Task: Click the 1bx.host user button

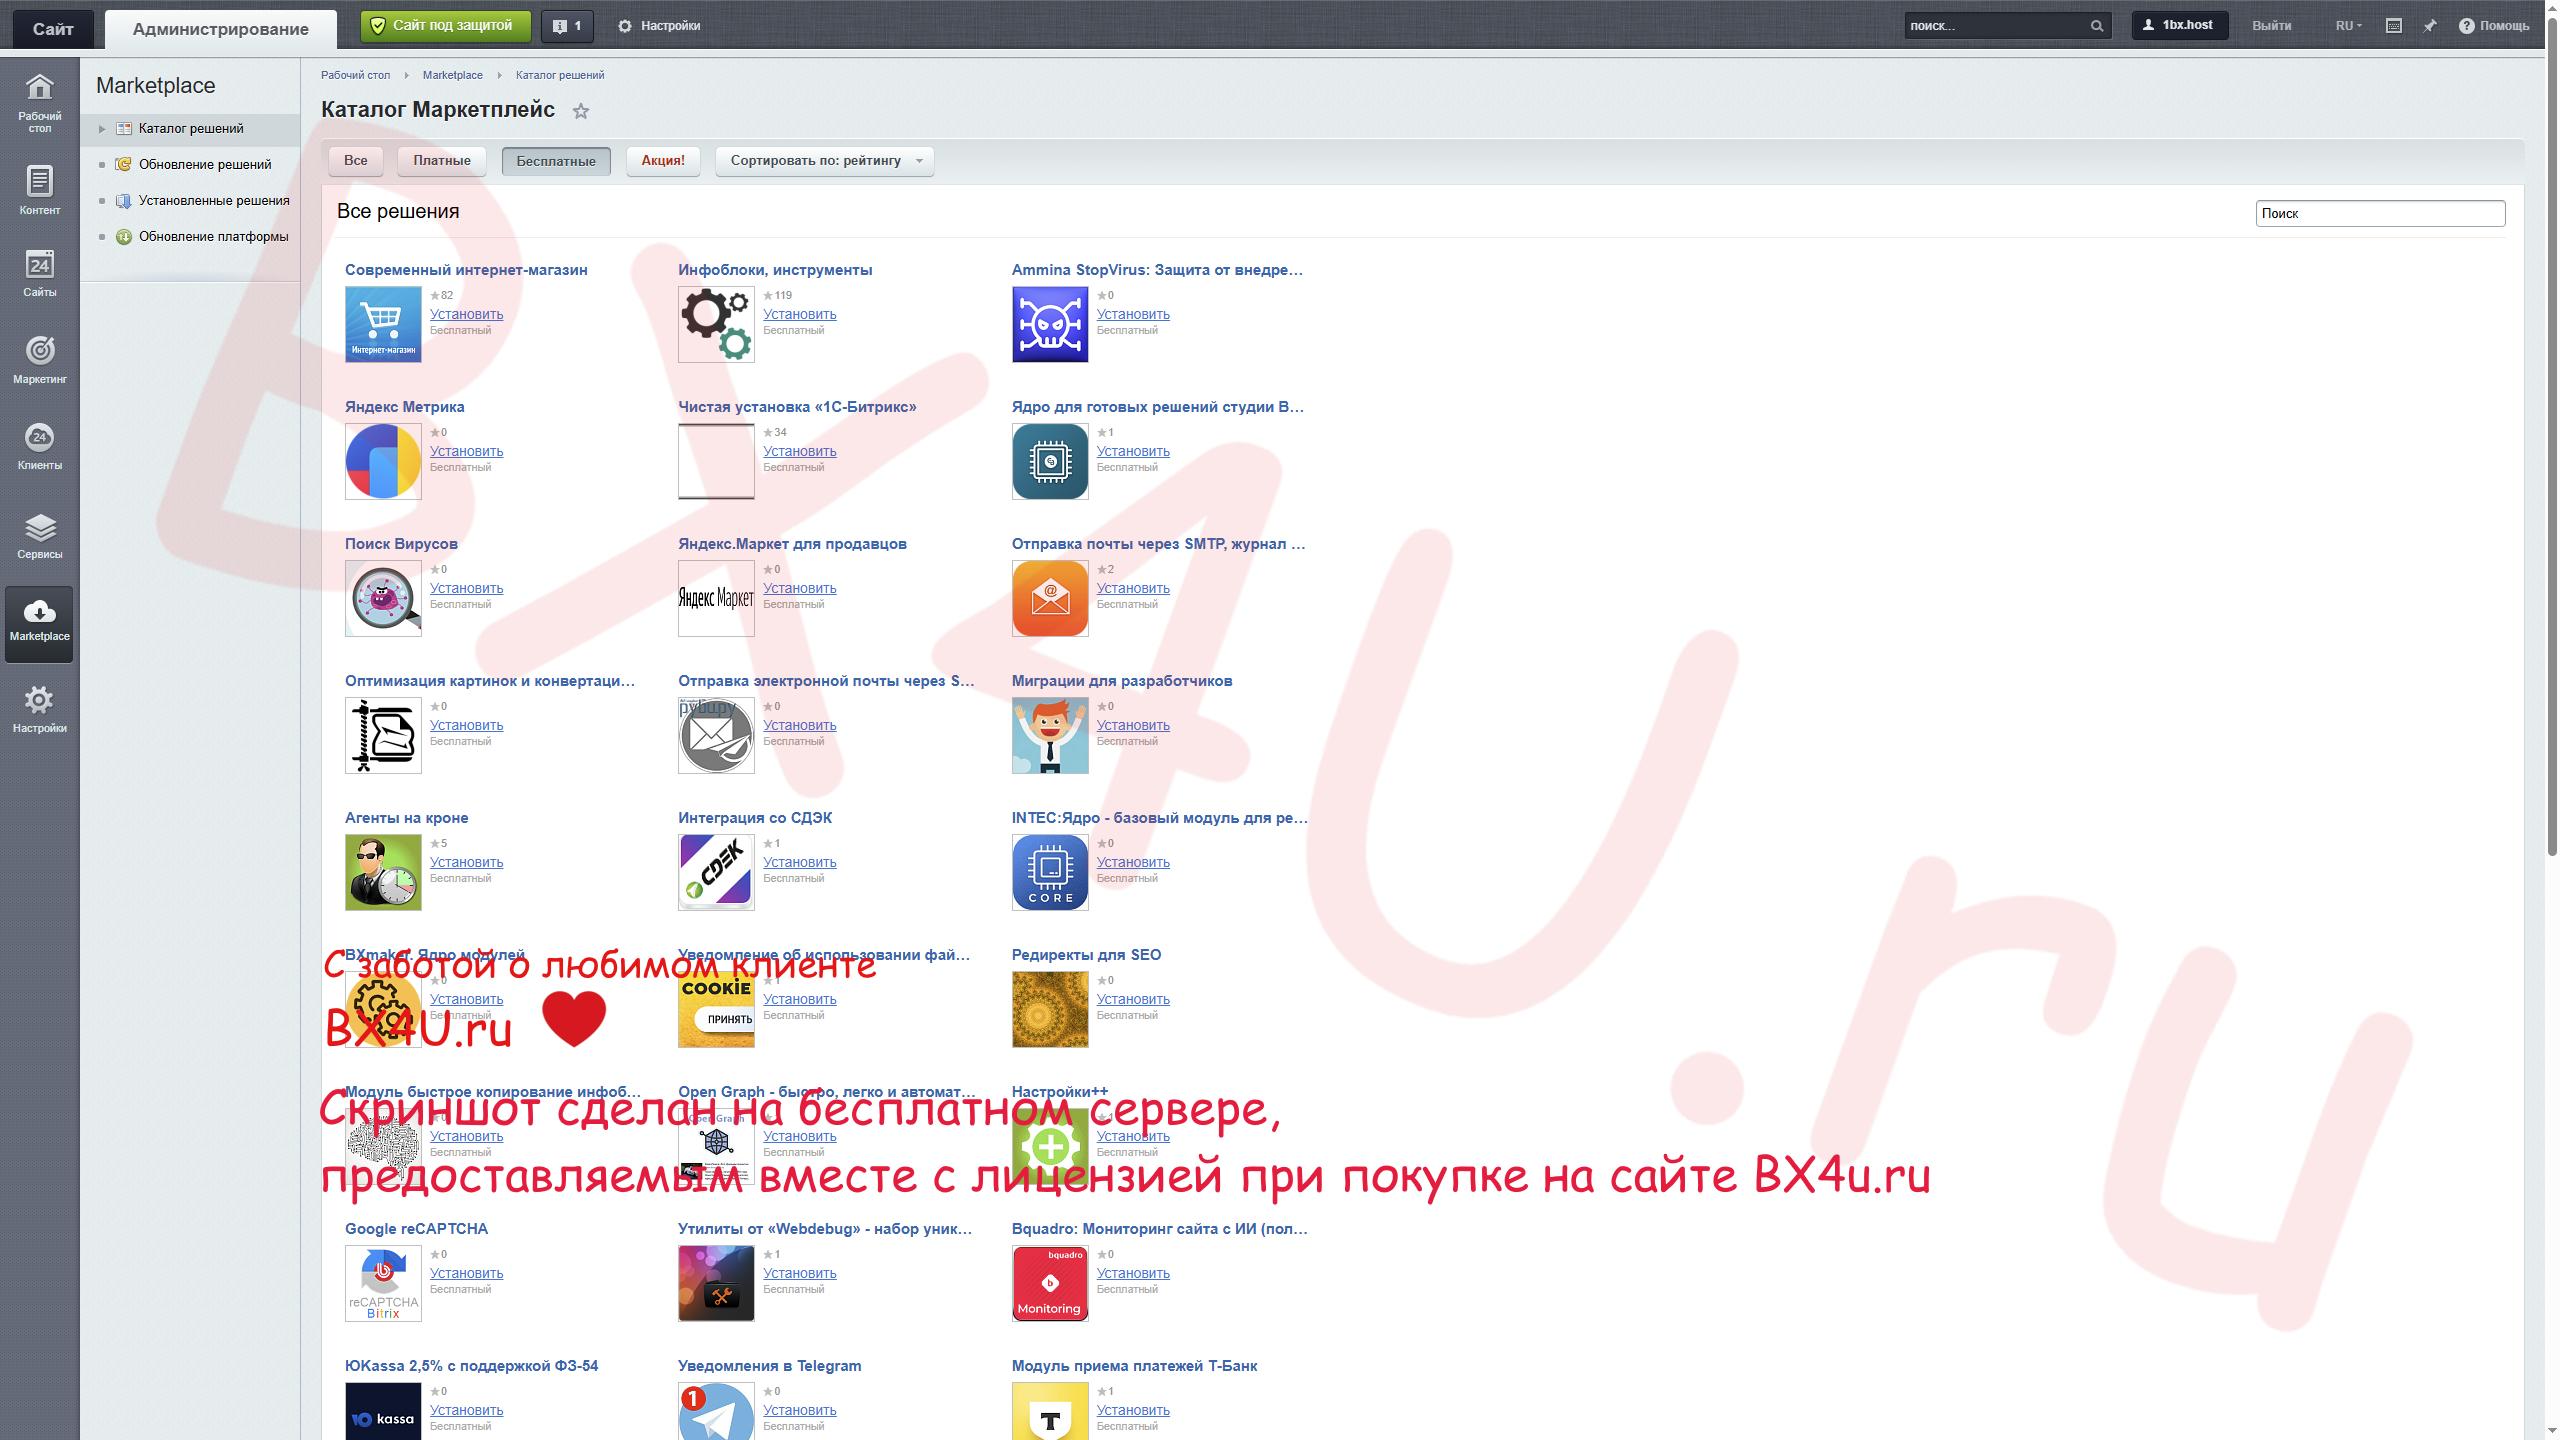Action: click(x=2180, y=26)
